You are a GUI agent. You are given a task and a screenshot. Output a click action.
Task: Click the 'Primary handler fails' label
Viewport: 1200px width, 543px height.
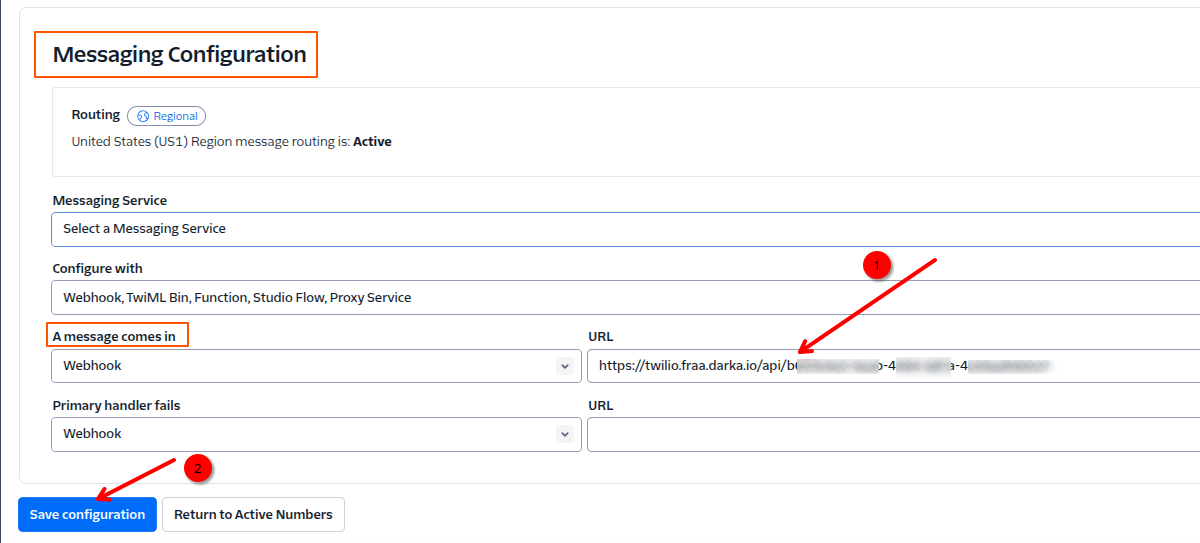click(116, 405)
